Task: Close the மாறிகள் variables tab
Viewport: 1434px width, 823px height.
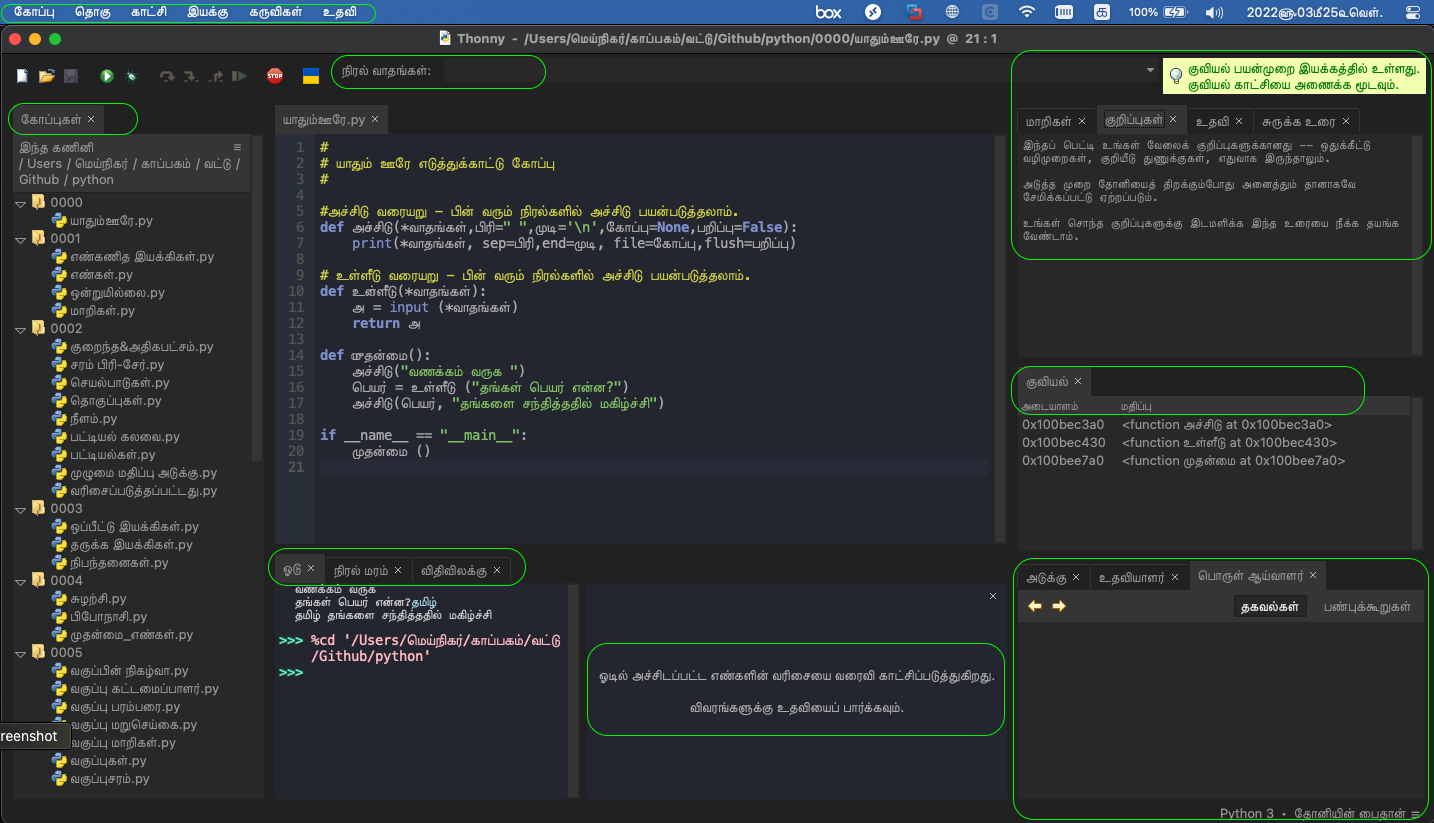Action: 1081,121
